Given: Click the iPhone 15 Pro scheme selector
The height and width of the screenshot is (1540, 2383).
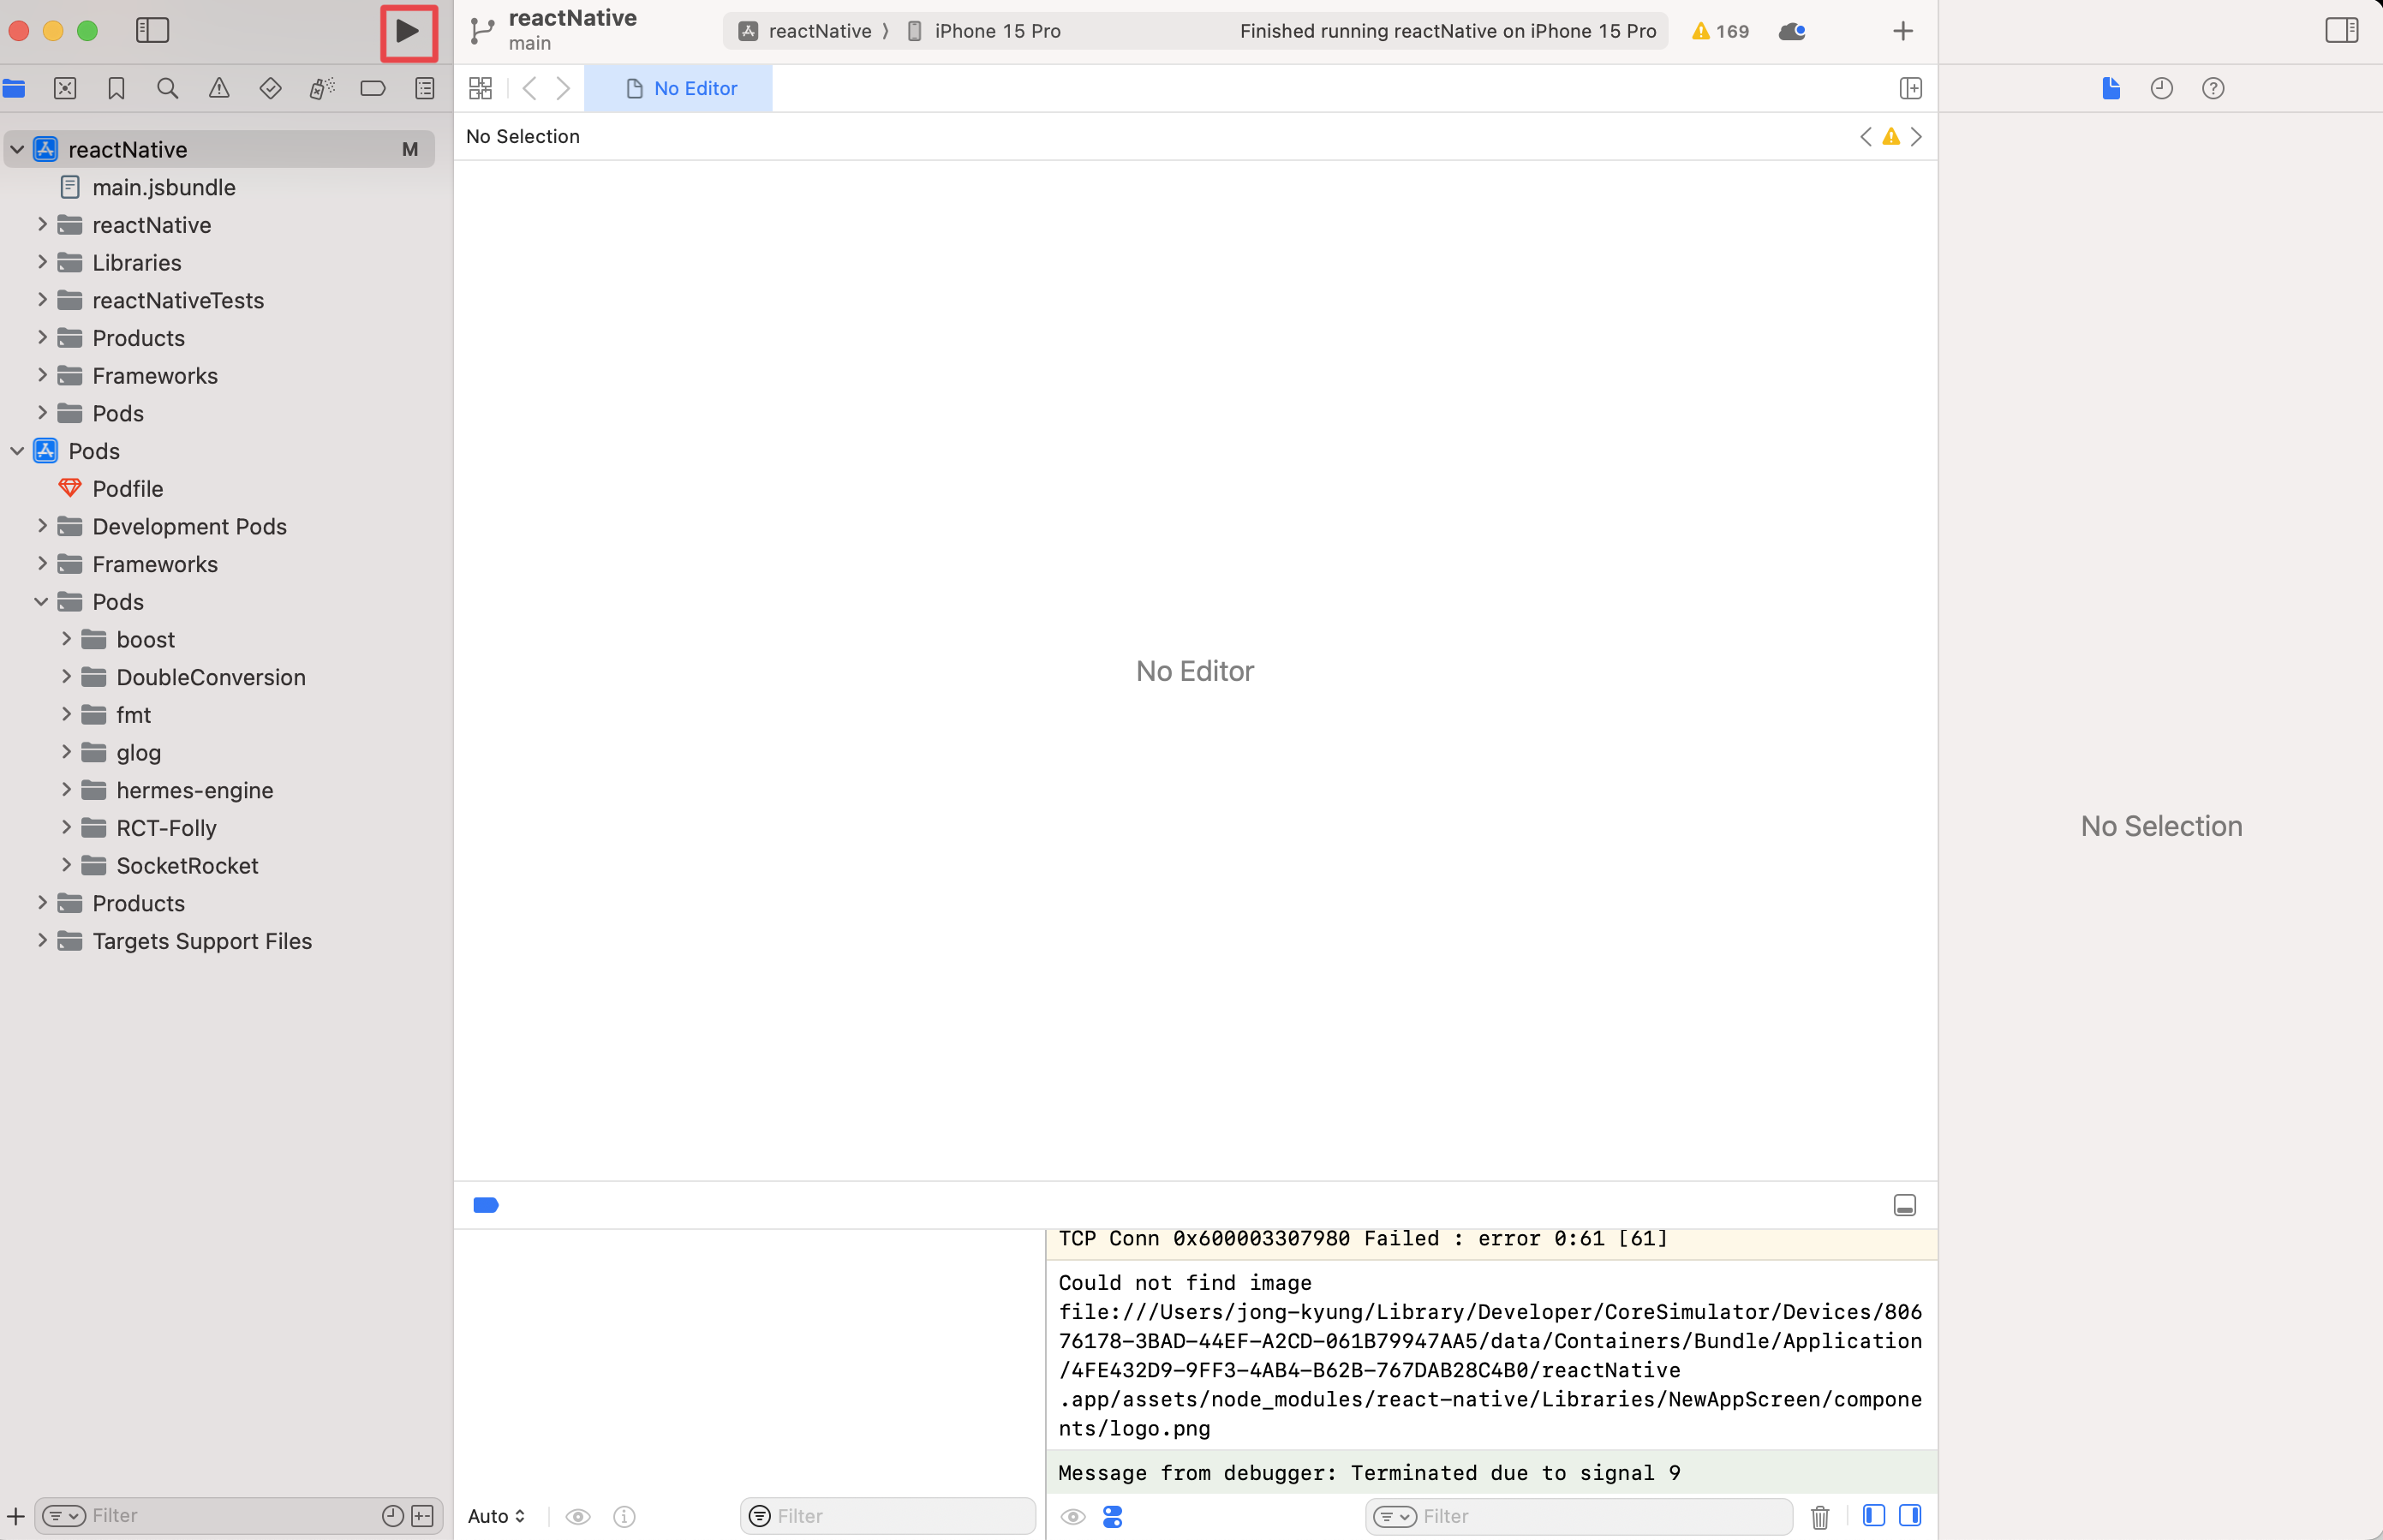Looking at the screenshot, I should coord(997,29).
